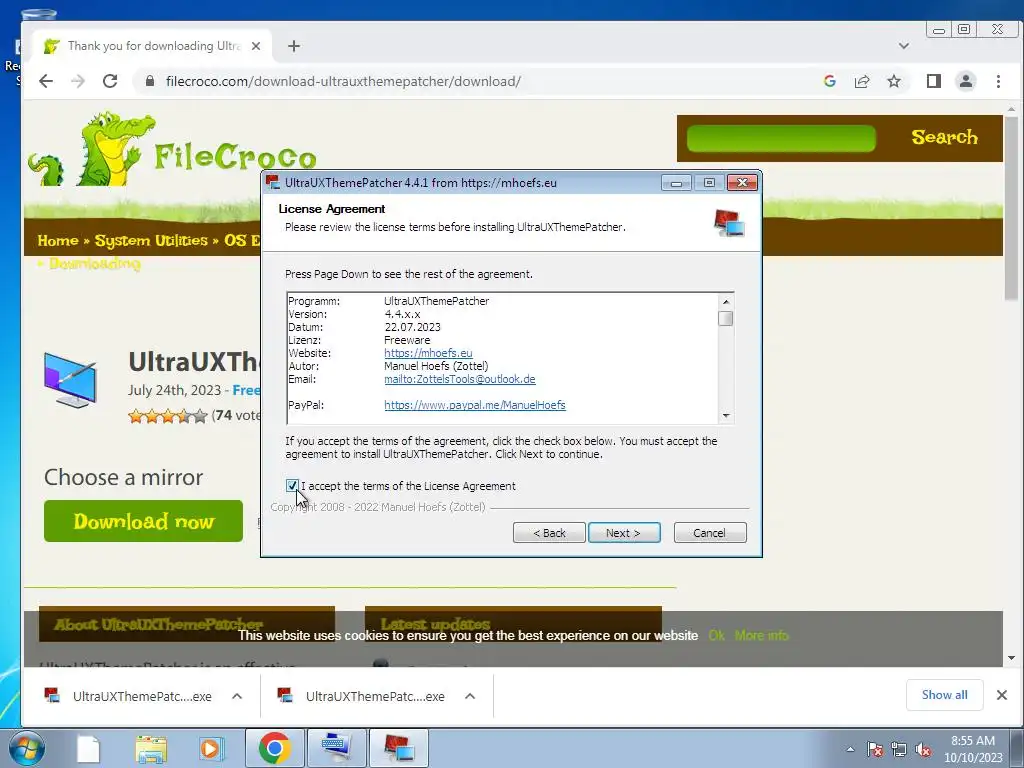Click the ZottelsTools@outlook.de mailto link

460,379
